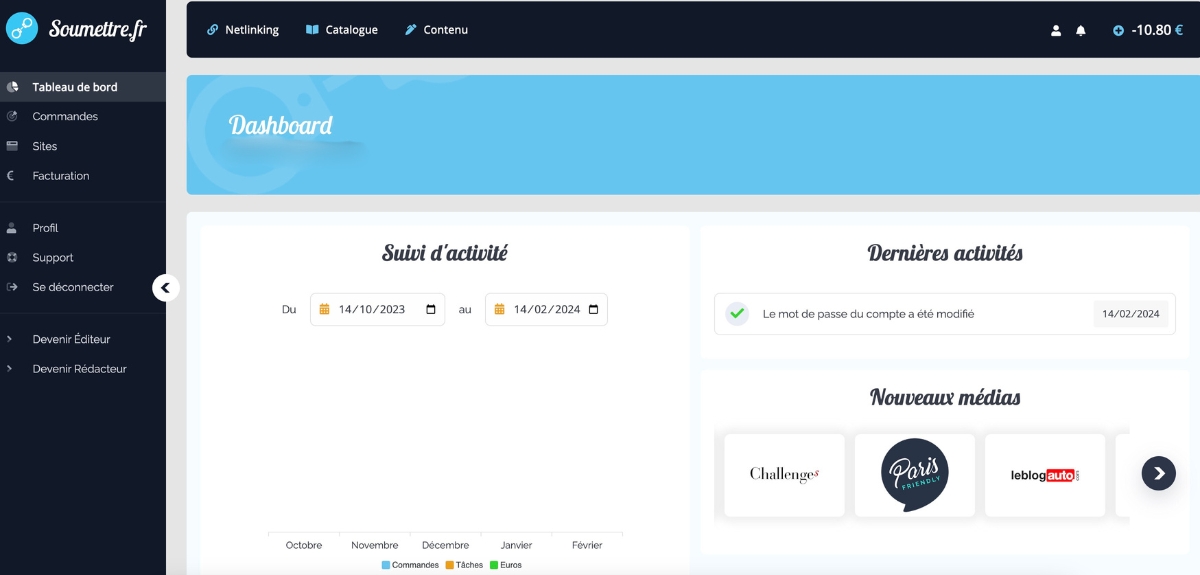
Task: Open the Facturation page link
Action: pos(61,176)
